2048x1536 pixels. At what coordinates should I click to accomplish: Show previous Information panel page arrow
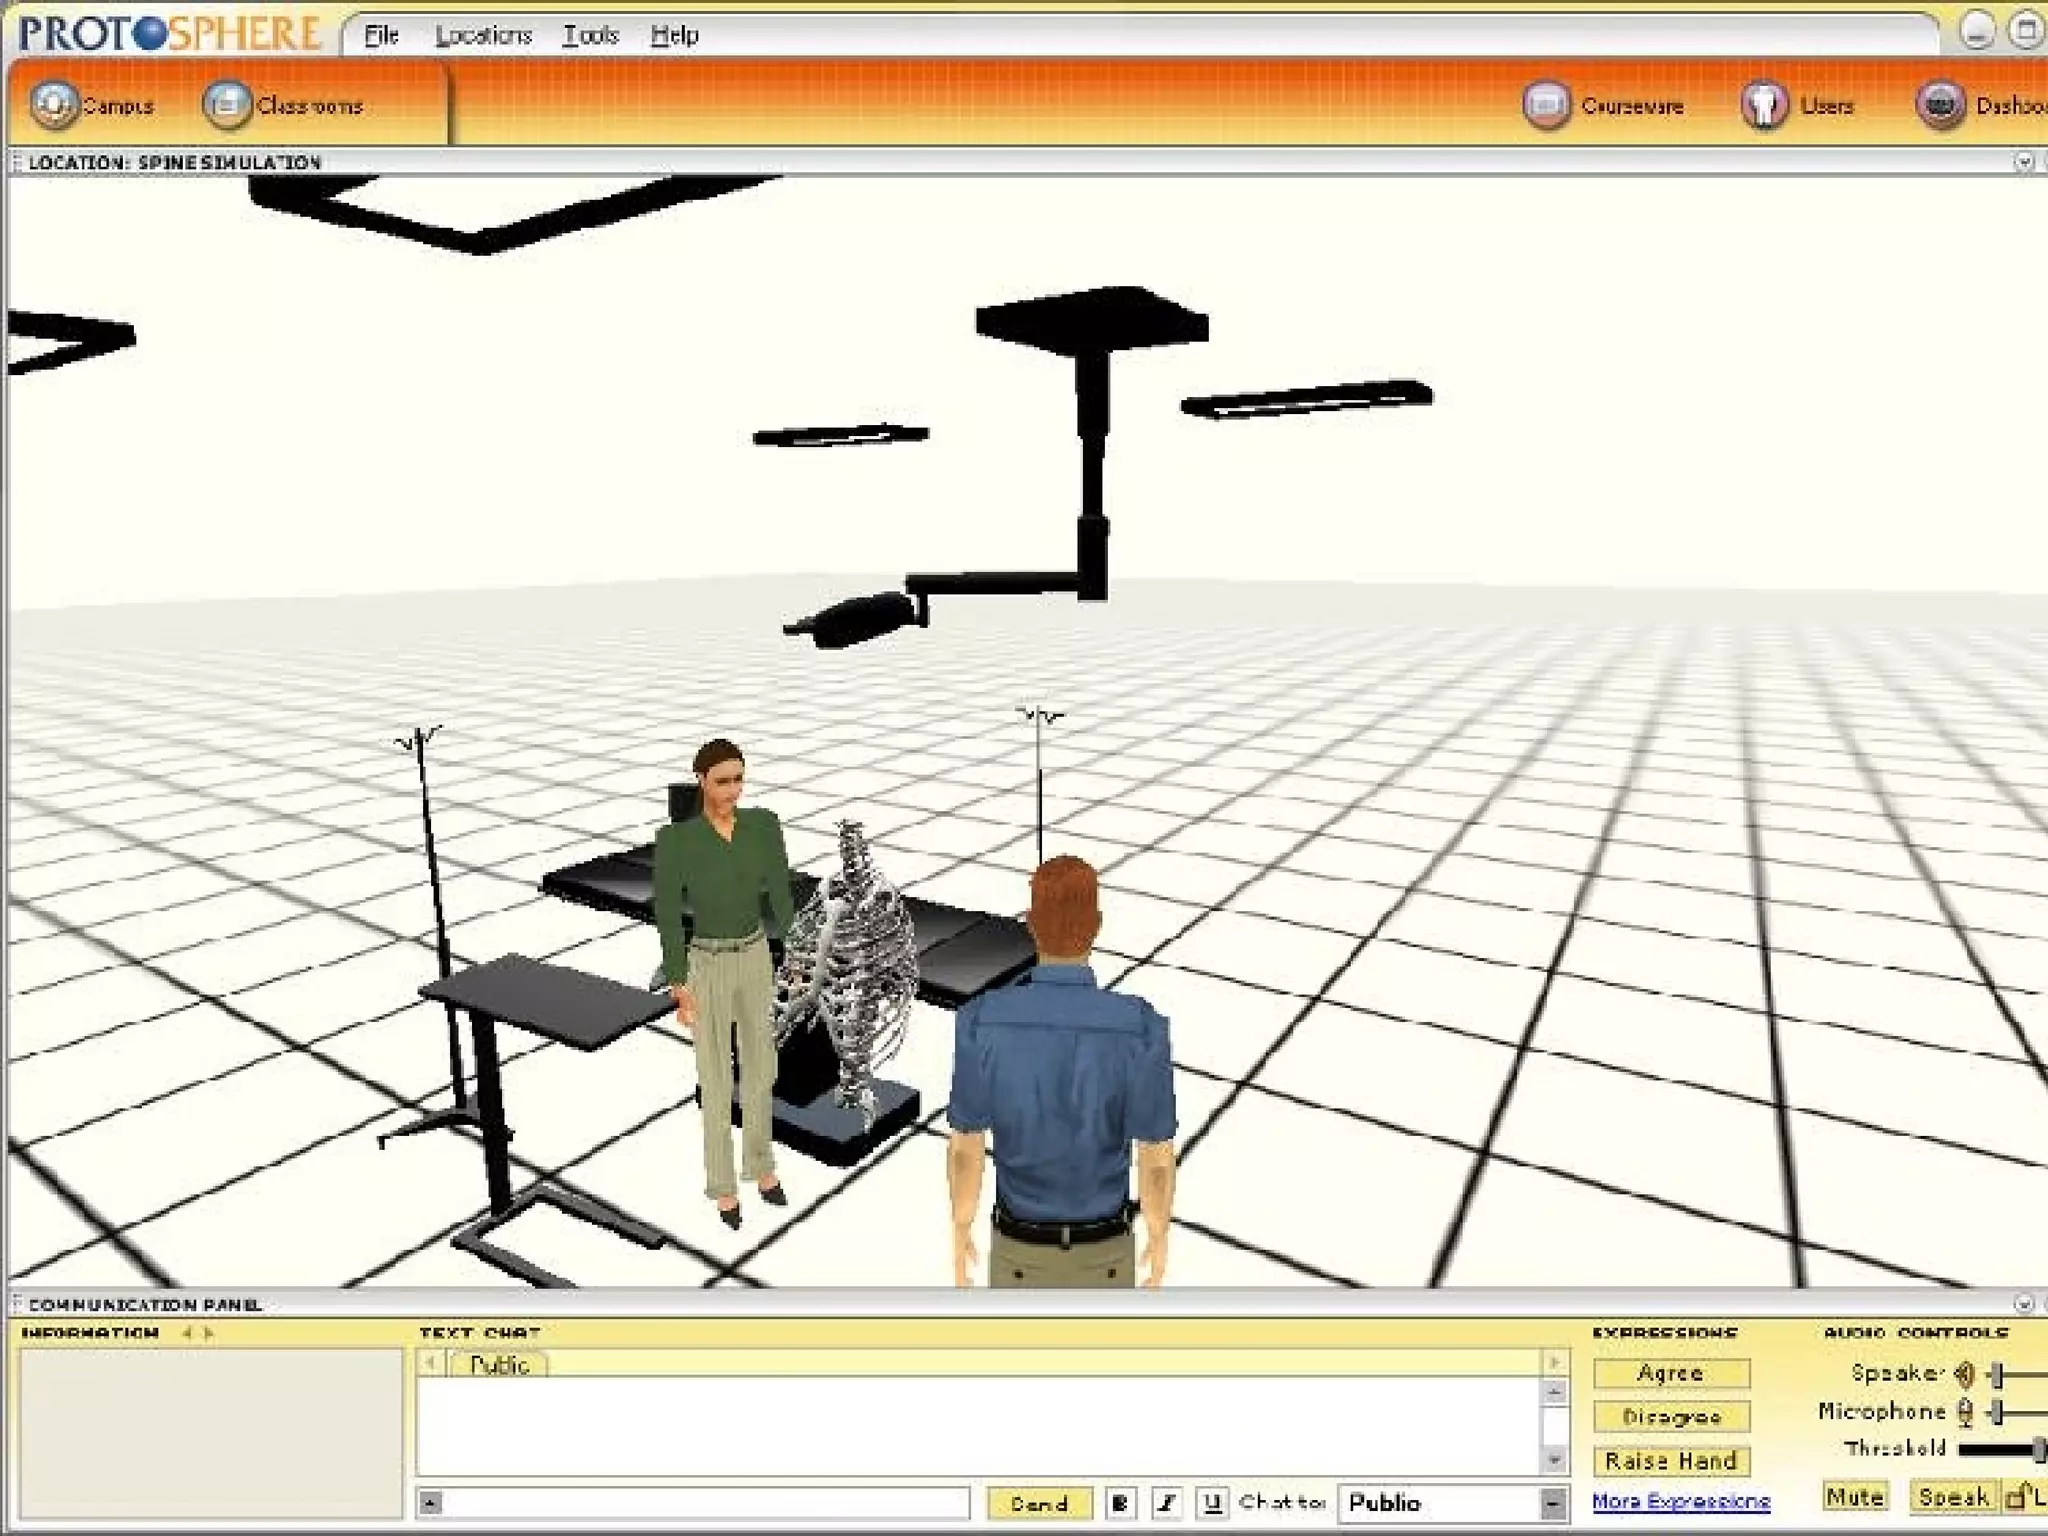point(187,1333)
